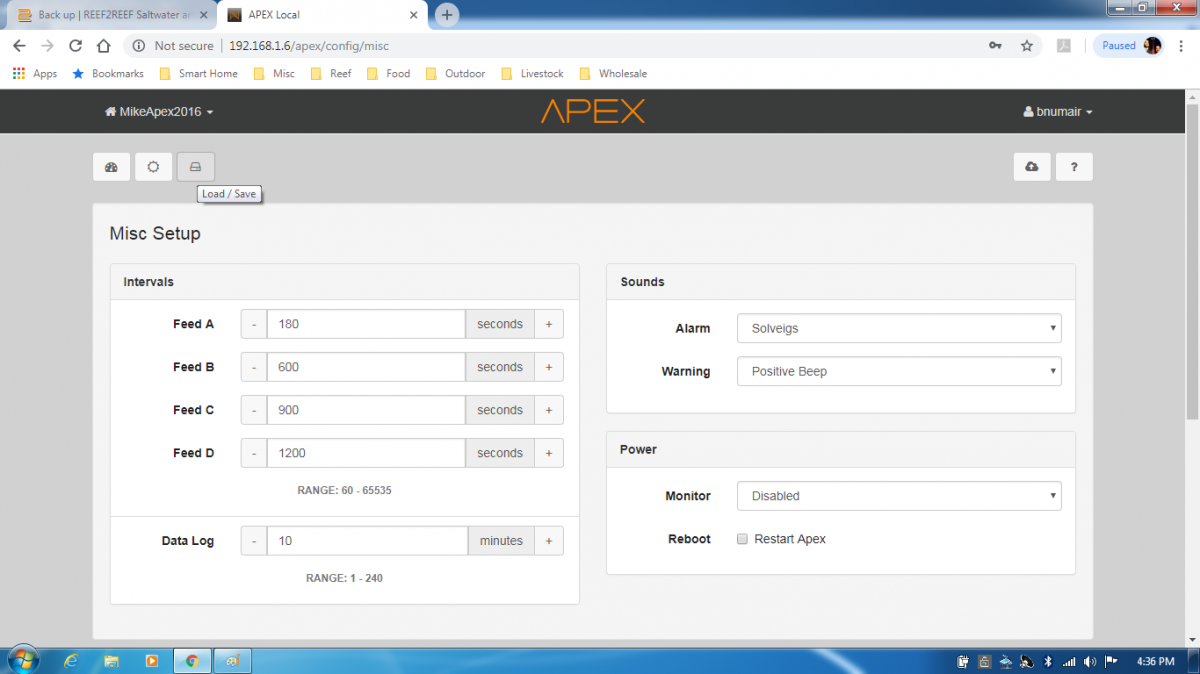Switch to the REEF2REEF Back up tab
1200x674 pixels.
click(110, 15)
